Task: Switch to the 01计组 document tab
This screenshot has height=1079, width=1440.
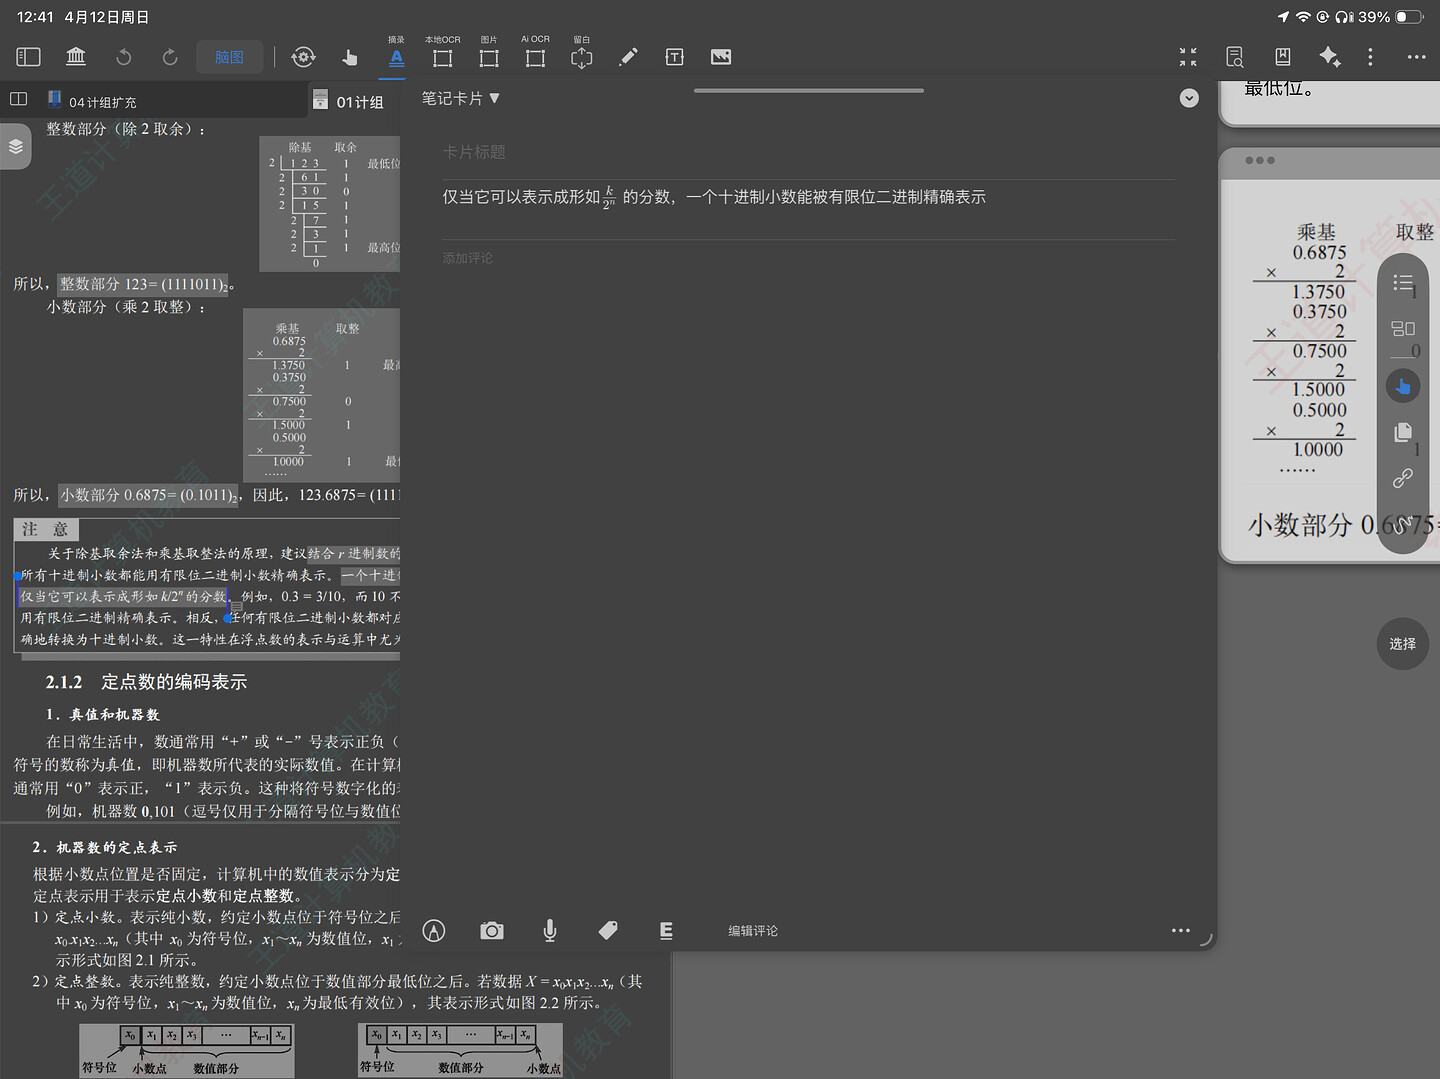Action: (x=359, y=102)
